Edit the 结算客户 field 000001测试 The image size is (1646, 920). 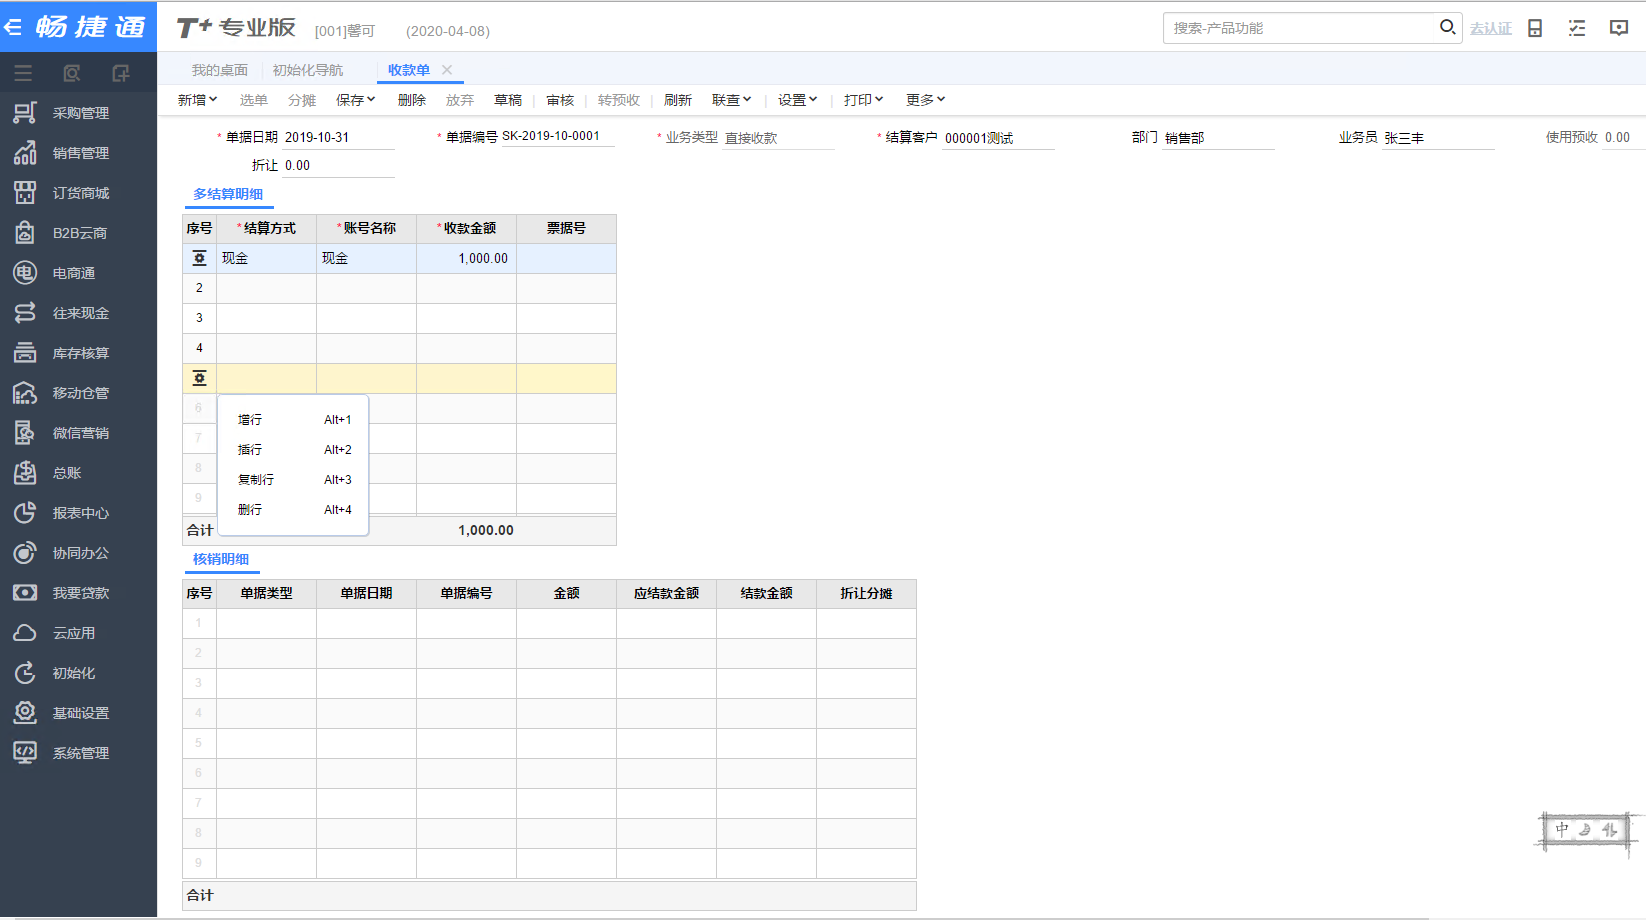coord(998,138)
